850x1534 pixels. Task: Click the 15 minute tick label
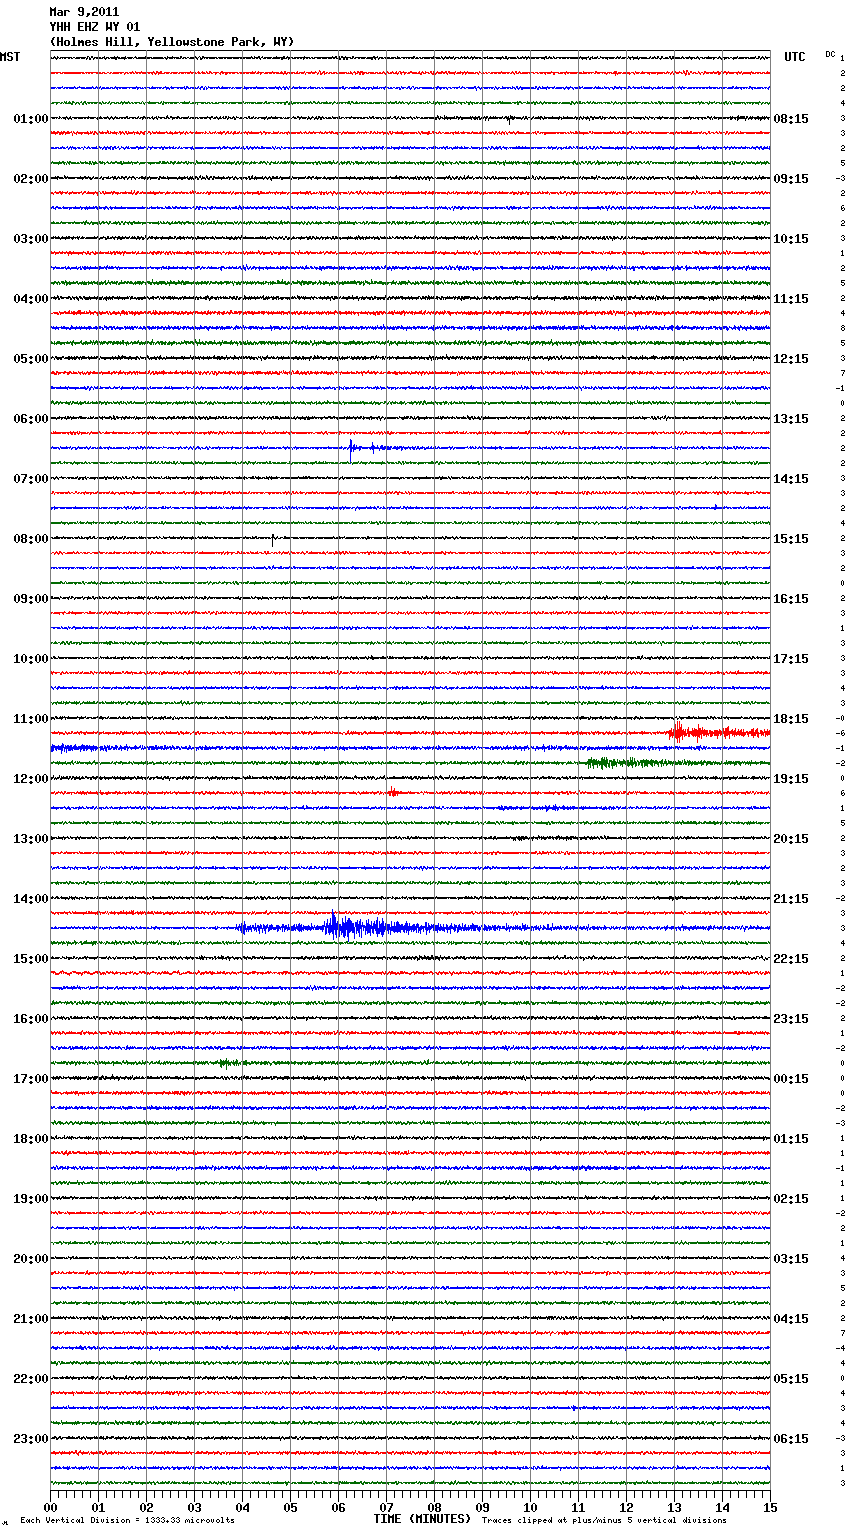[770, 1508]
